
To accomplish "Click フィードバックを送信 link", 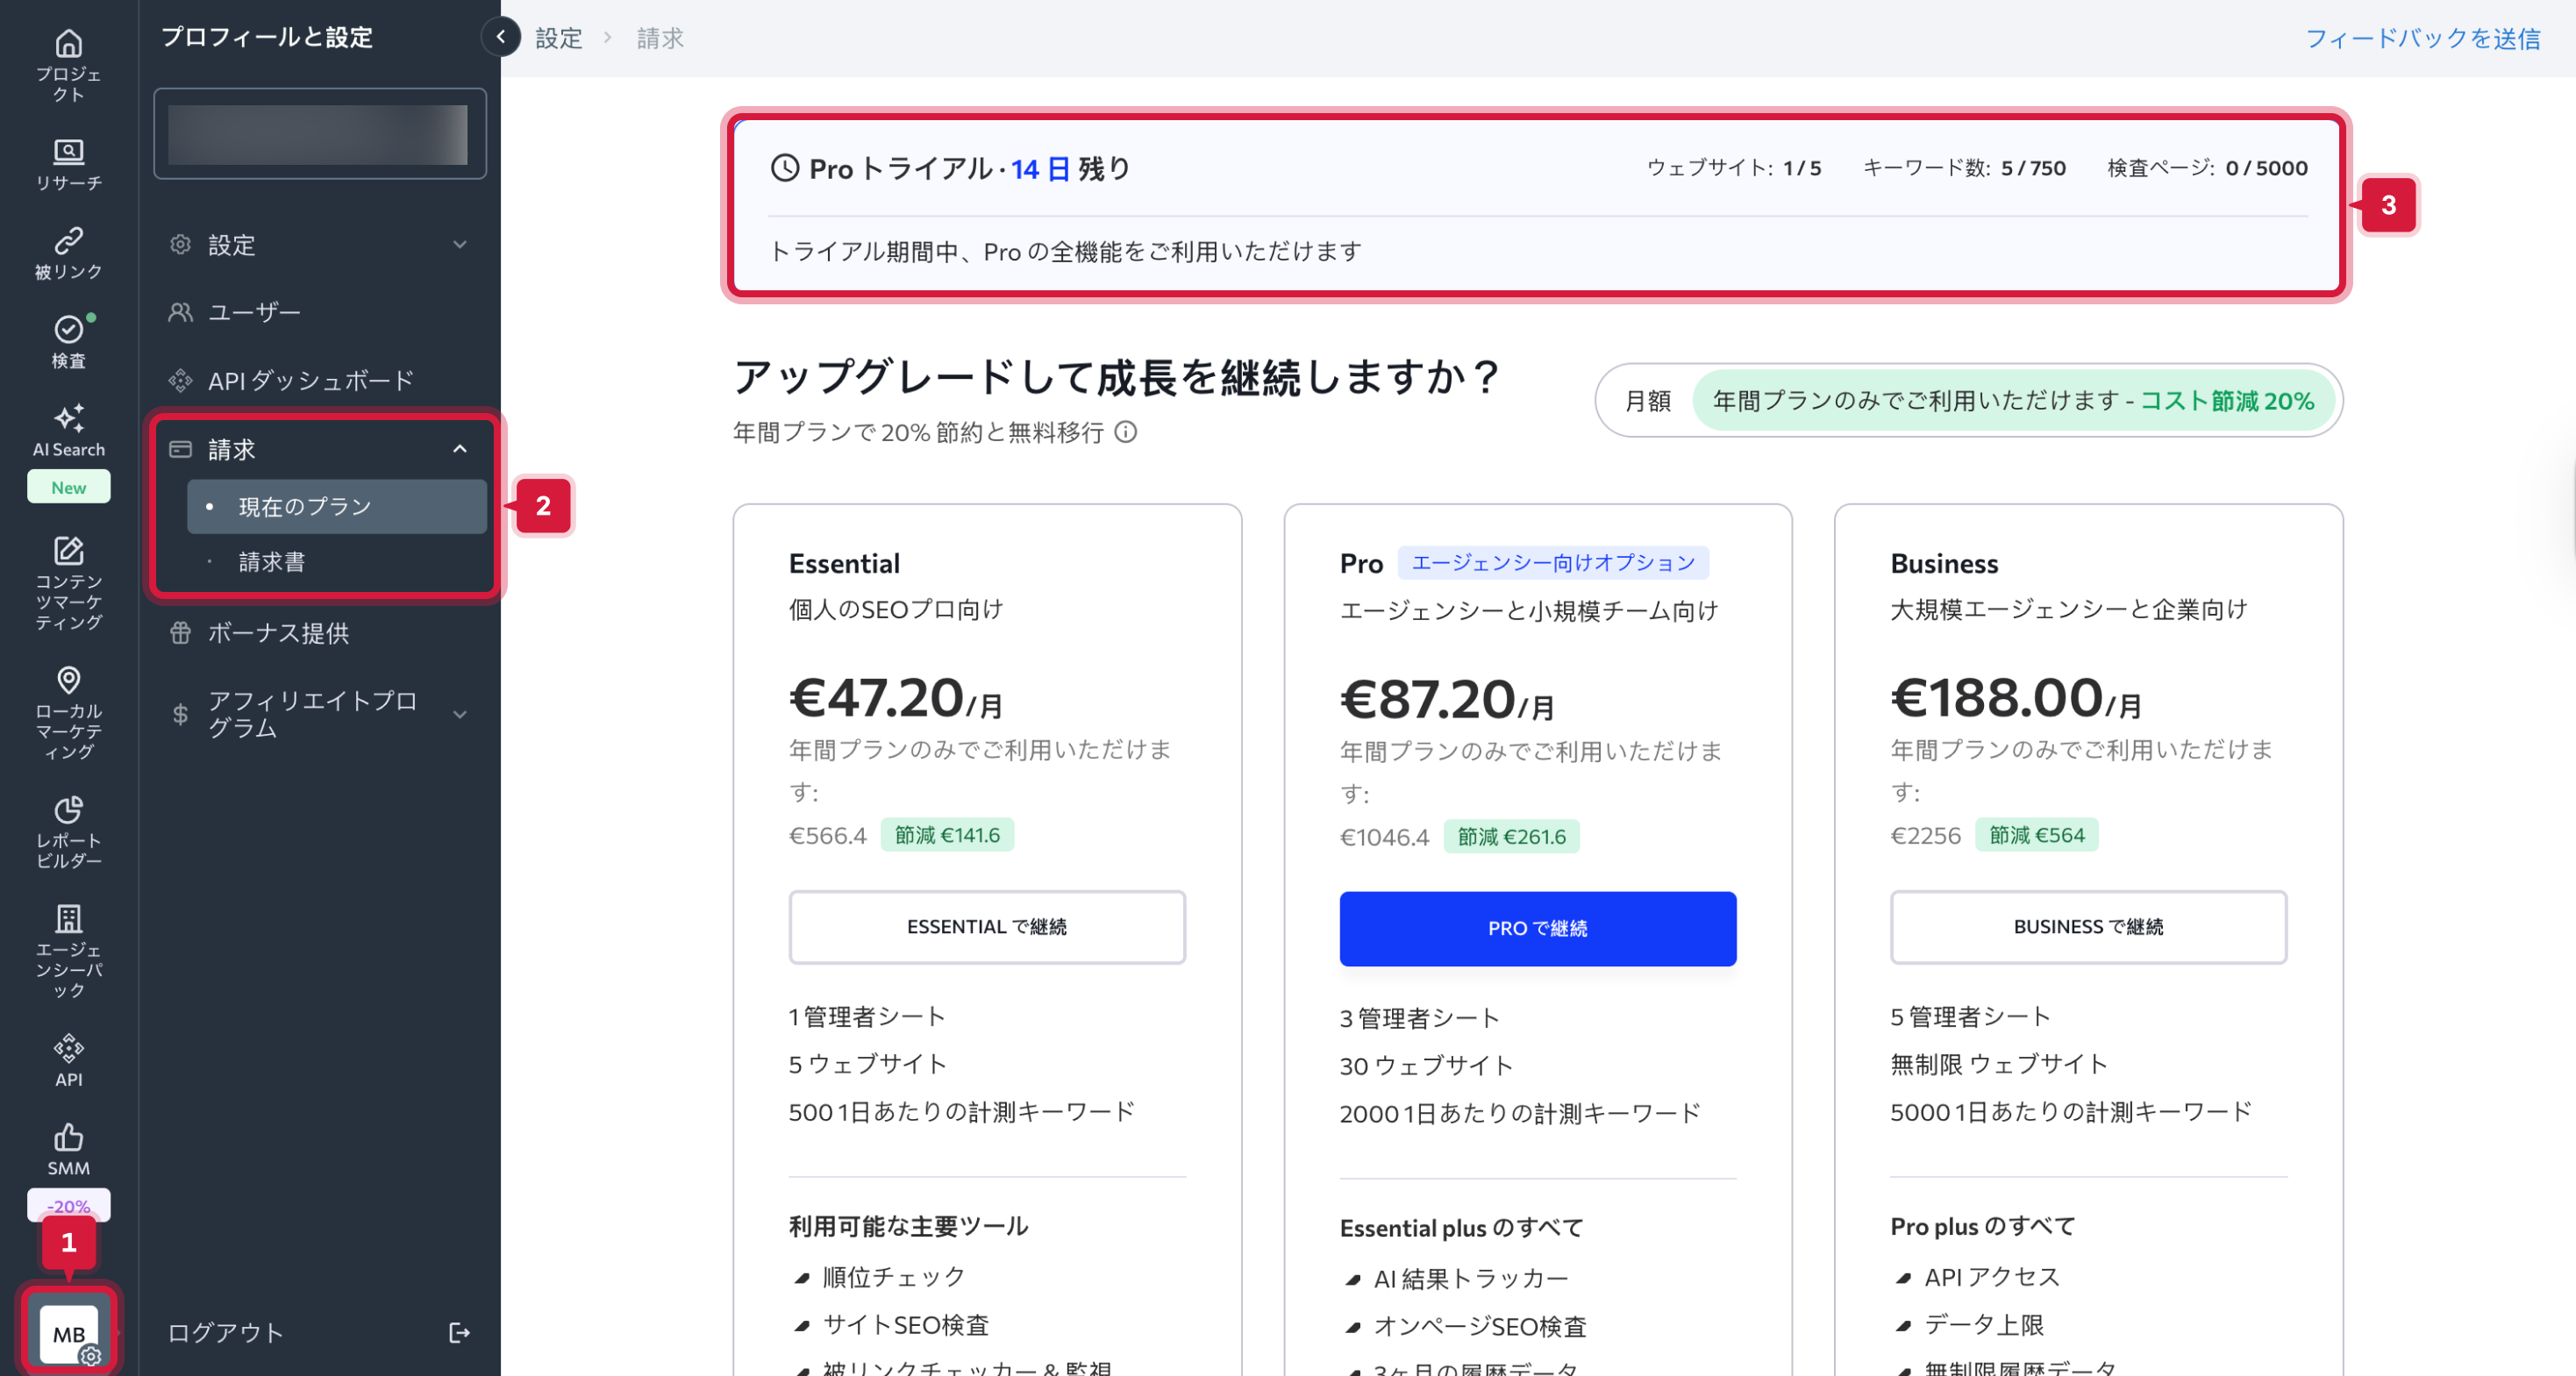I will pos(2422,39).
